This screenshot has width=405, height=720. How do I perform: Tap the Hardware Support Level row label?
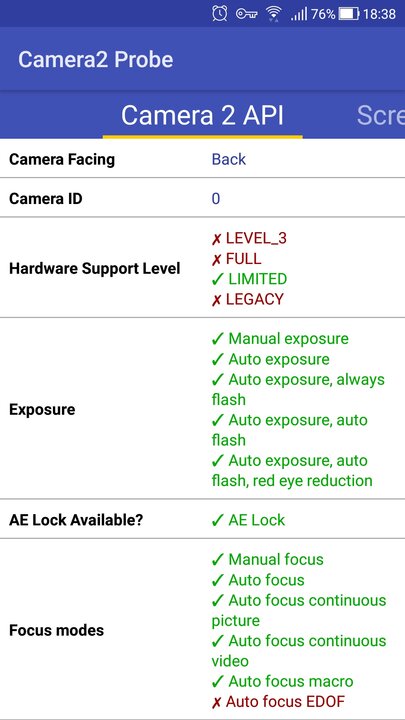[x=95, y=269]
